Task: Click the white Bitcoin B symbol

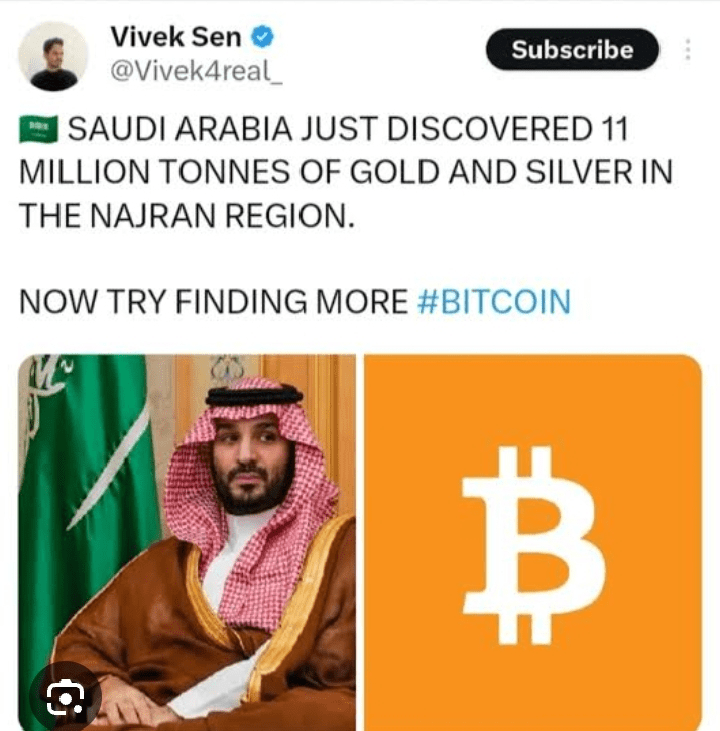Action: click(x=533, y=545)
